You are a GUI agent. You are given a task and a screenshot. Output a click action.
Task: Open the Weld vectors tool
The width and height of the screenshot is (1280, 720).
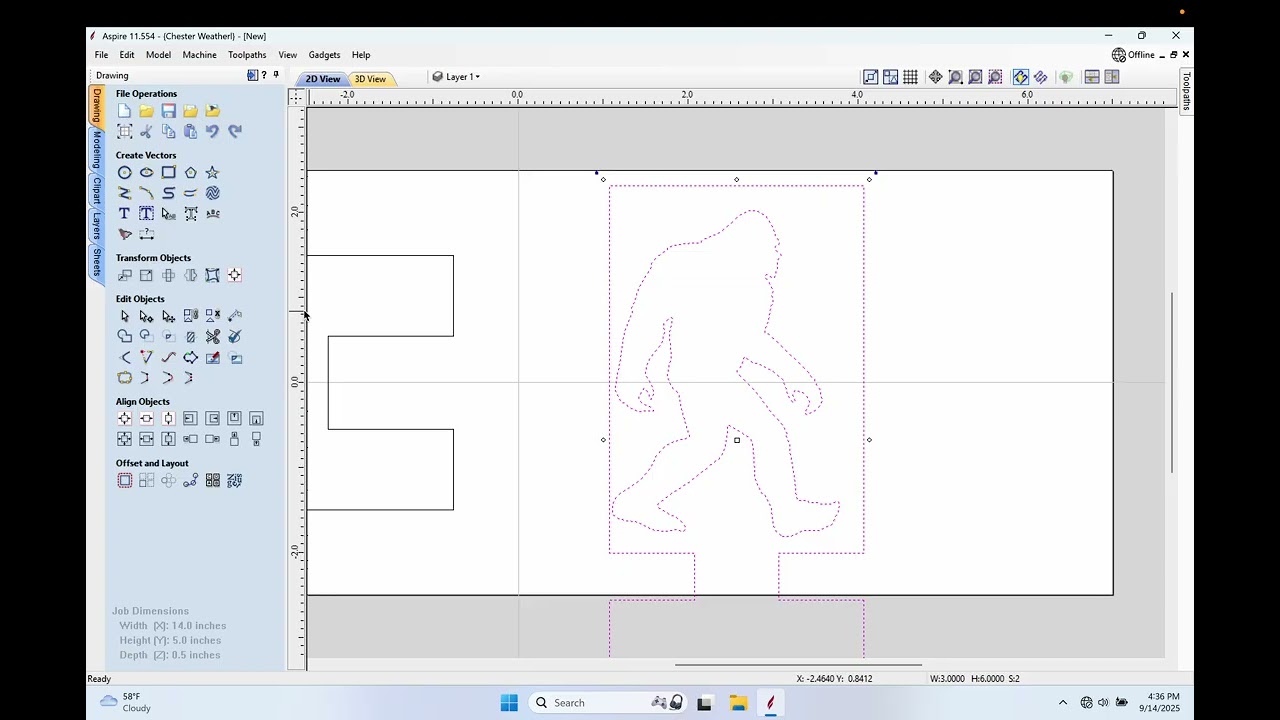coord(124,337)
